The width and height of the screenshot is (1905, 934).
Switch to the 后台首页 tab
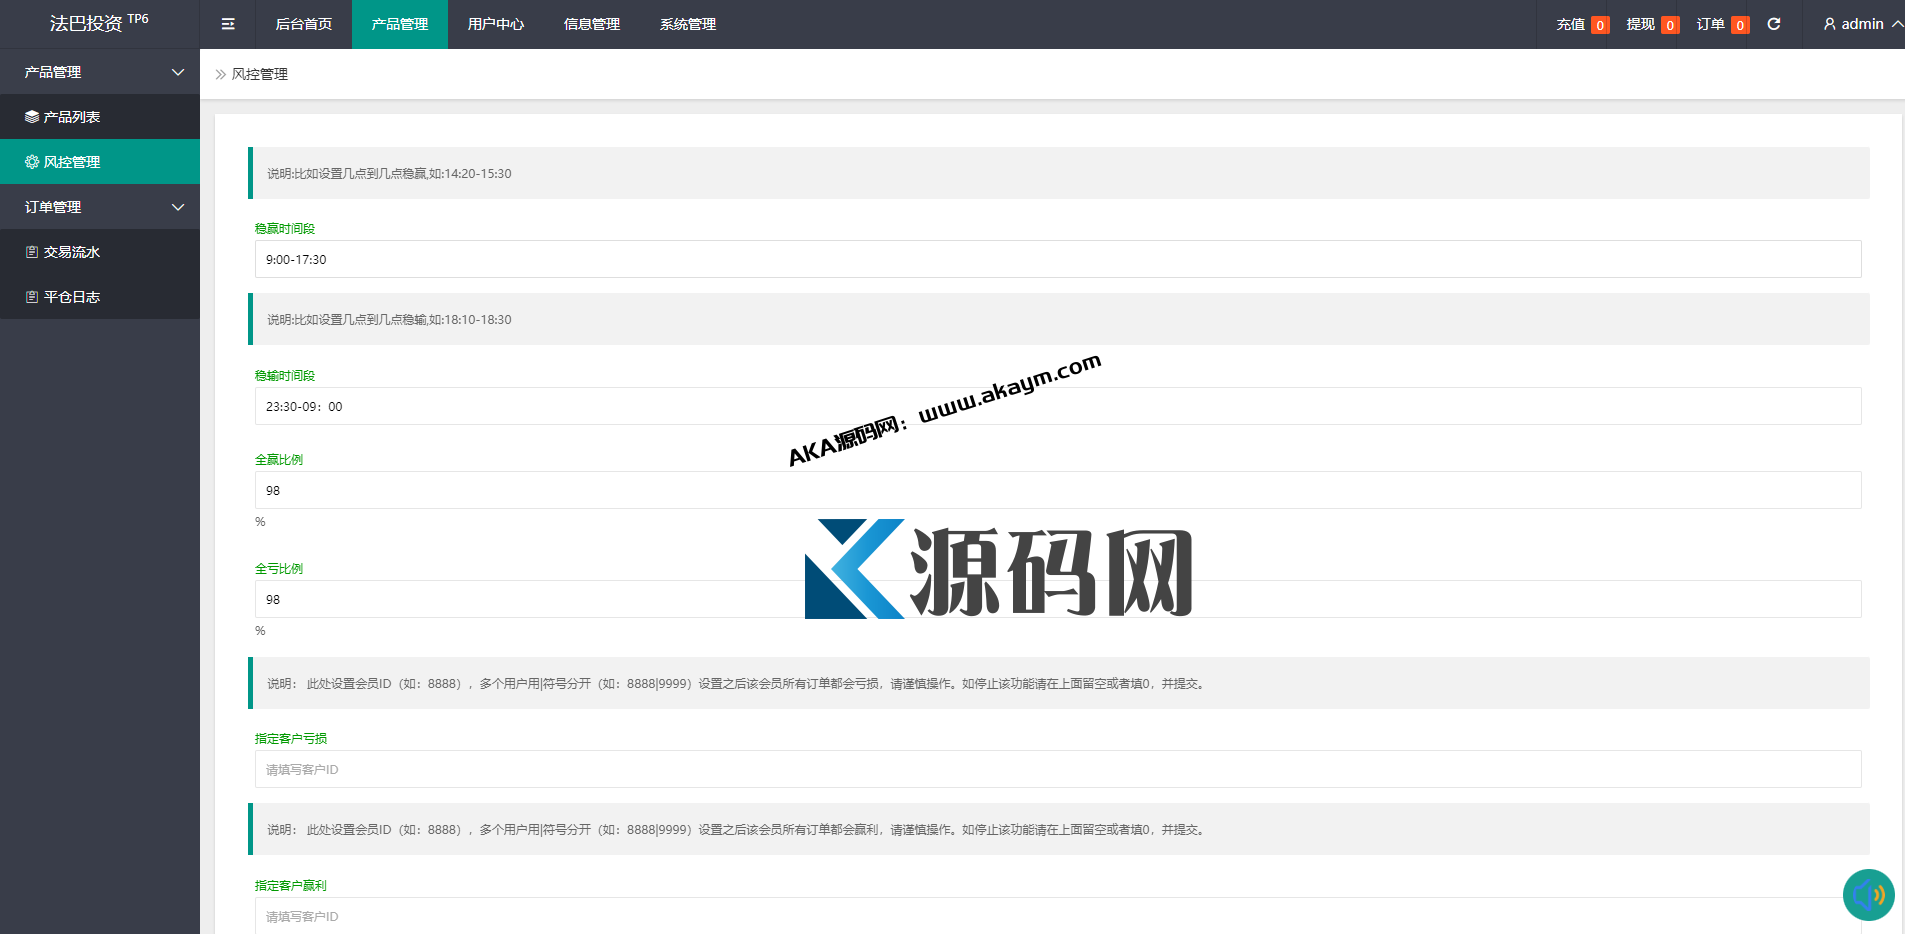pyautogui.click(x=304, y=24)
